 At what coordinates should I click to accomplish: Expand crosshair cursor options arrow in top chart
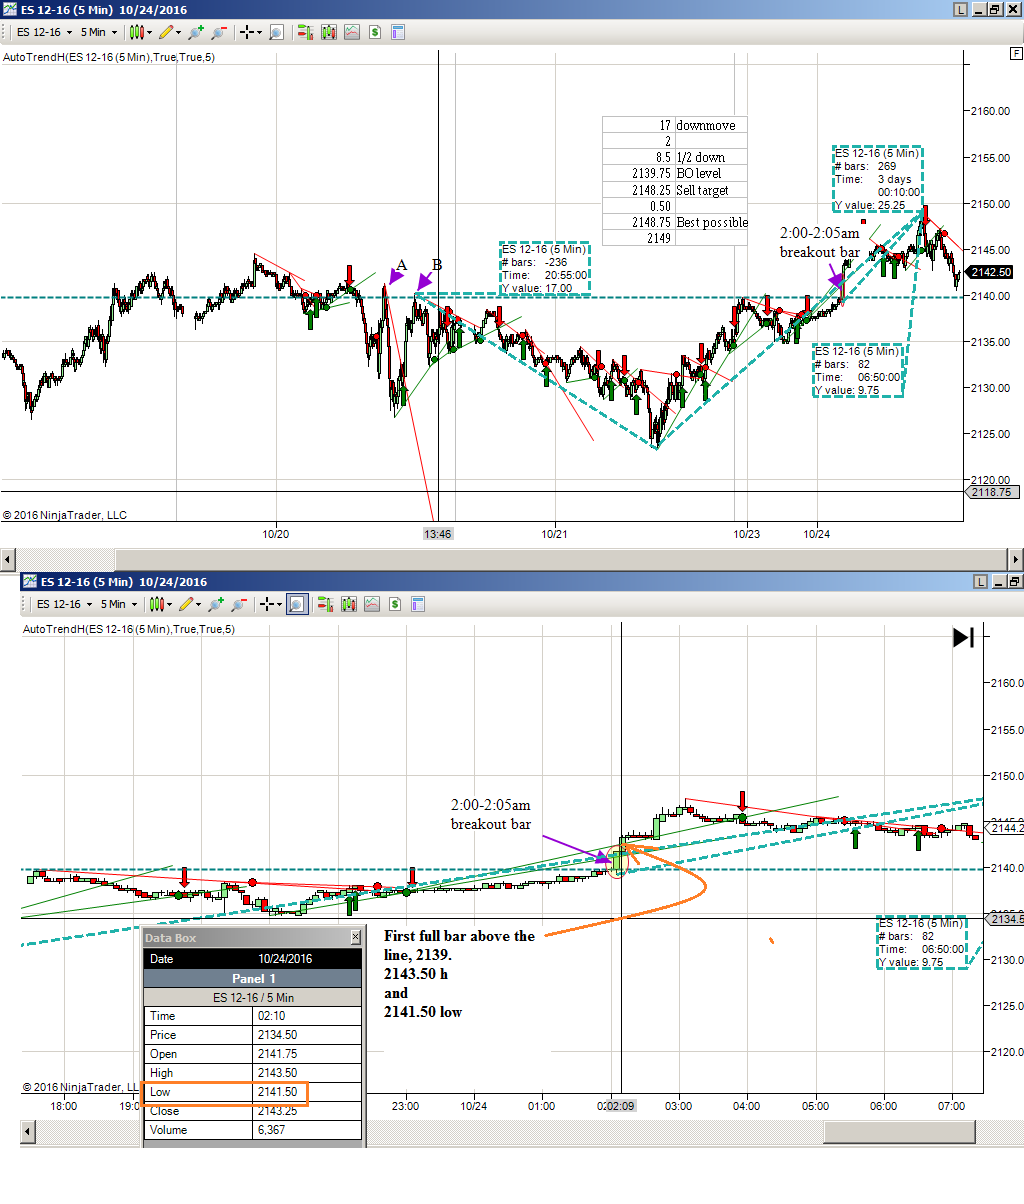[x=259, y=32]
